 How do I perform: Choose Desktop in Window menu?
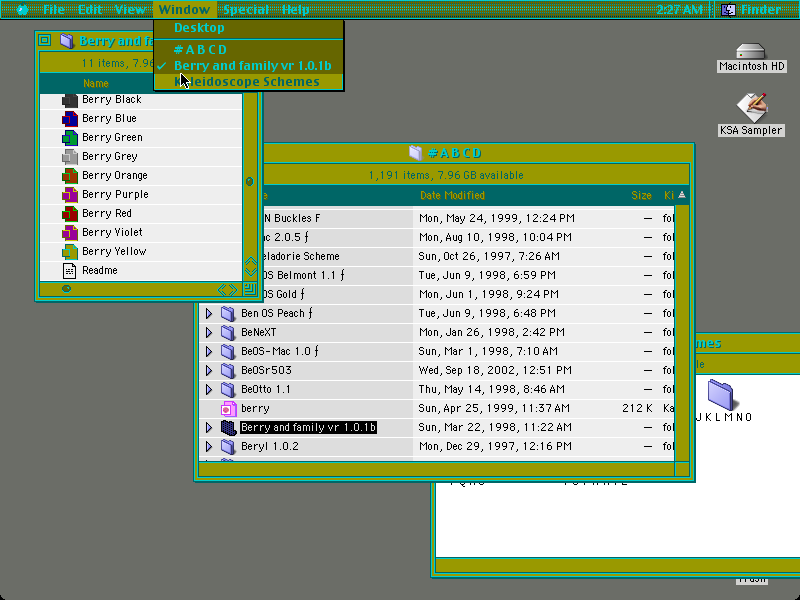(248, 28)
